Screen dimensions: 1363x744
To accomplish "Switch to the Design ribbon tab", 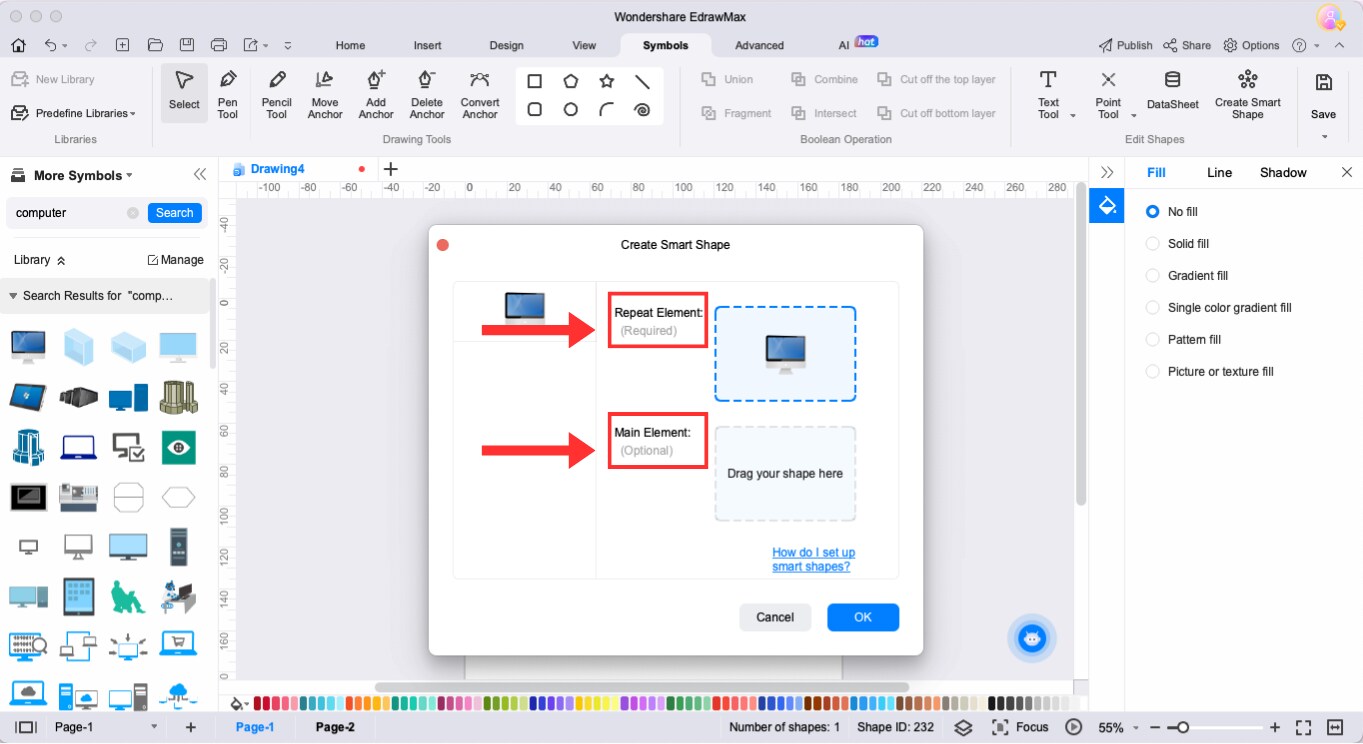I will [506, 46].
